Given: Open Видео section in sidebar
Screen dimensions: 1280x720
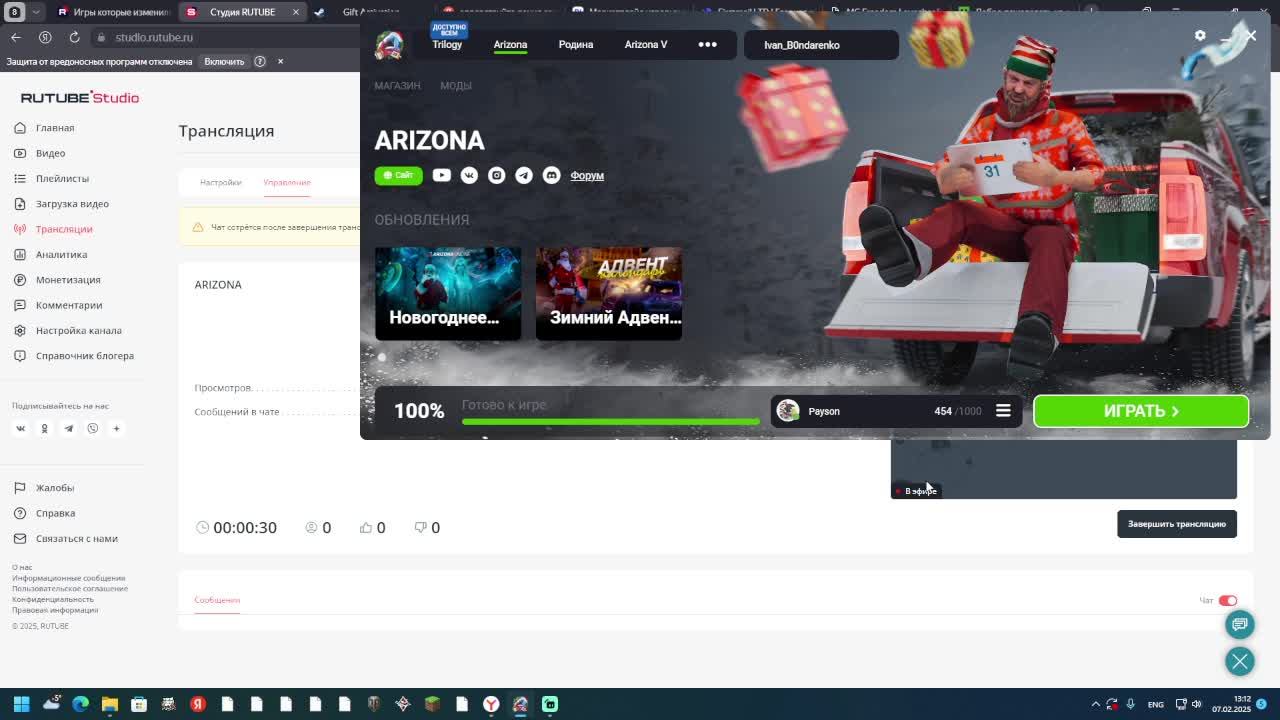Looking at the screenshot, I should point(50,153).
